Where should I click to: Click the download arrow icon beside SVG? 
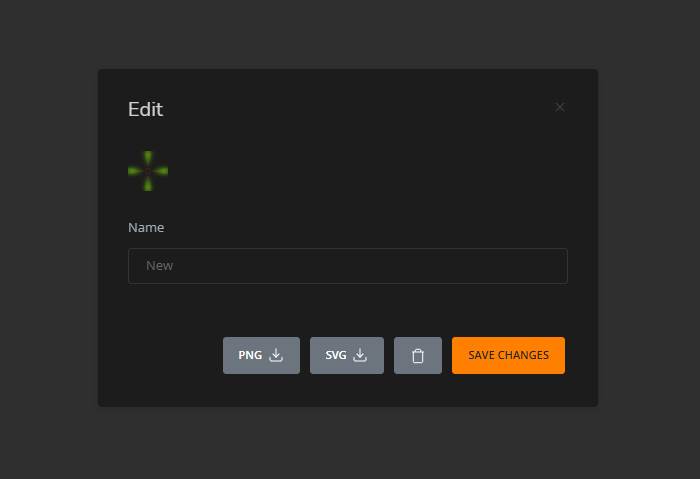coord(361,355)
